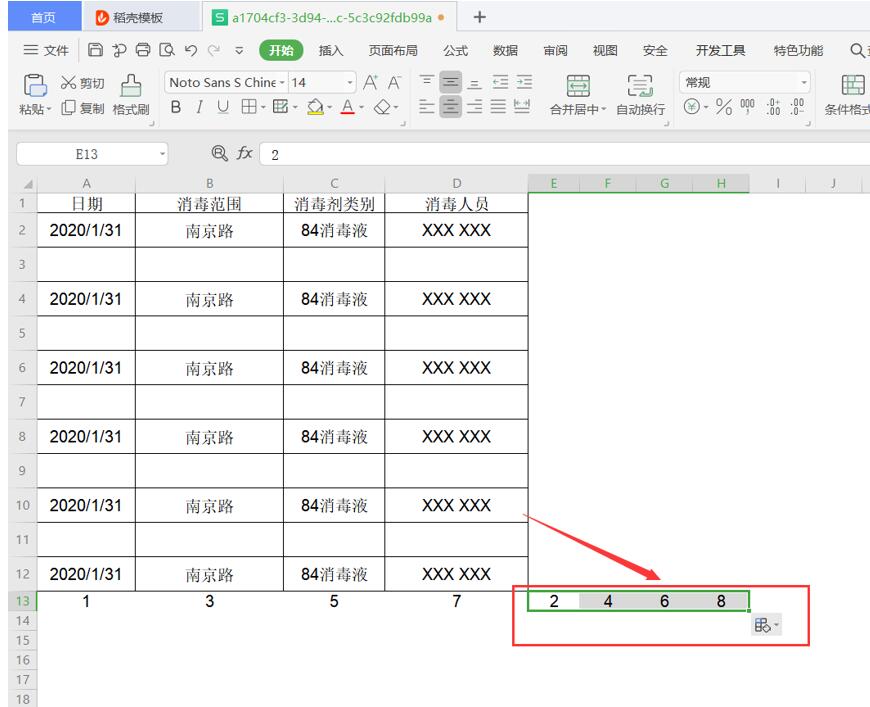Viewport: 870px width, 707px height.
Task: Click the formula bar zoom/search icon
Action: click(x=220, y=153)
